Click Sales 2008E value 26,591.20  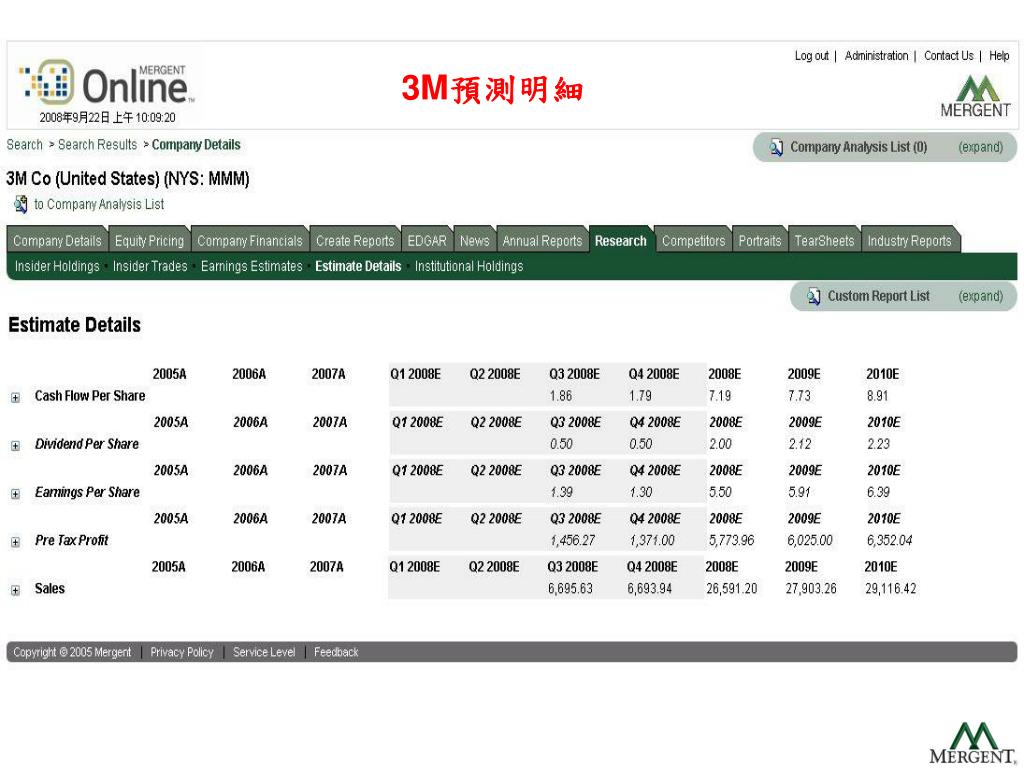pos(732,589)
